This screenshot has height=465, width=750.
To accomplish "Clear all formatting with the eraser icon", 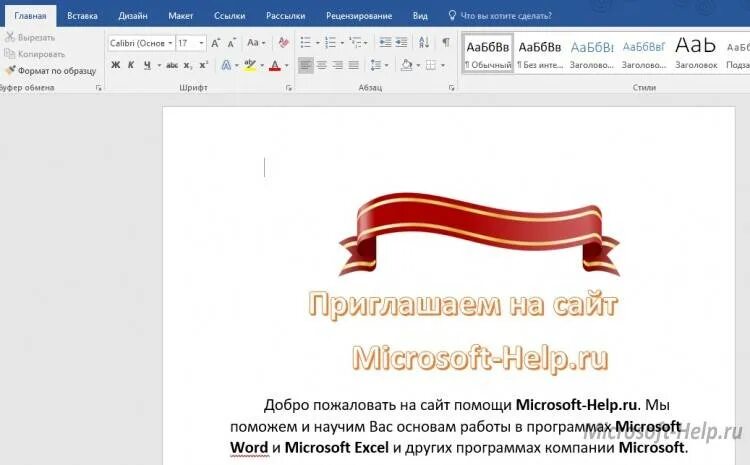I will tap(283, 43).
